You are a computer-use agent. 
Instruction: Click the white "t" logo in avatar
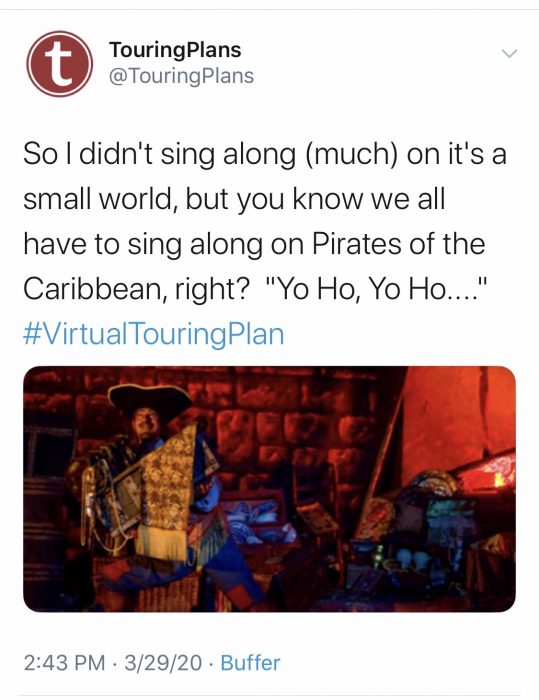(x=59, y=62)
